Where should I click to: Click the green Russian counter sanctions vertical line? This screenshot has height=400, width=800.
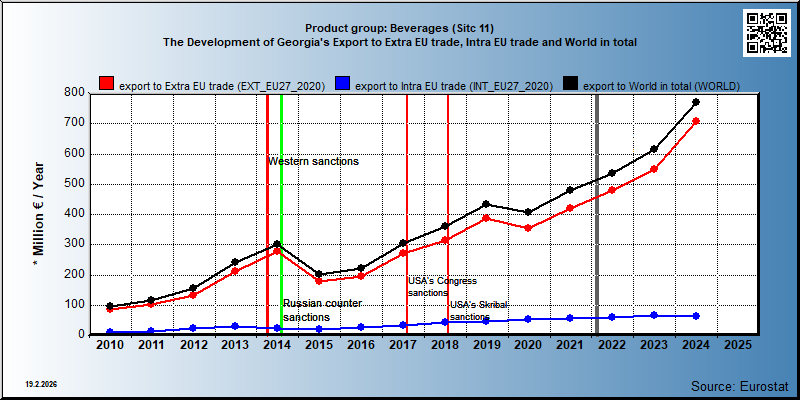click(x=281, y=214)
